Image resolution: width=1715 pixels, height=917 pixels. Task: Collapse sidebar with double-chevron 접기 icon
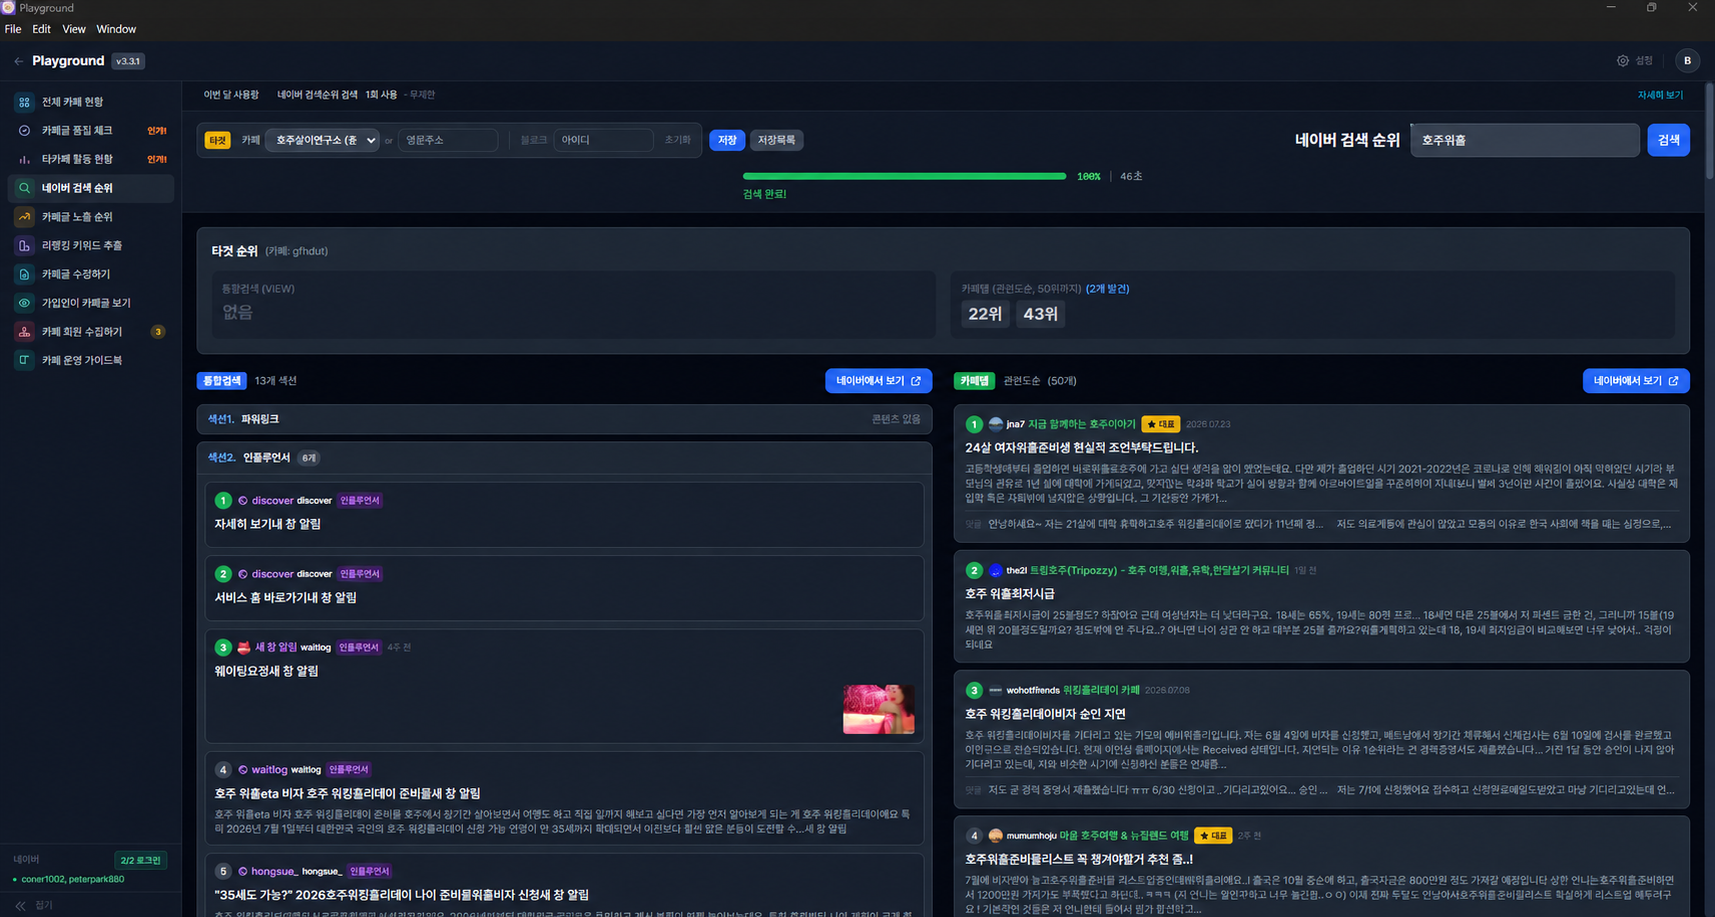(x=20, y=905)
